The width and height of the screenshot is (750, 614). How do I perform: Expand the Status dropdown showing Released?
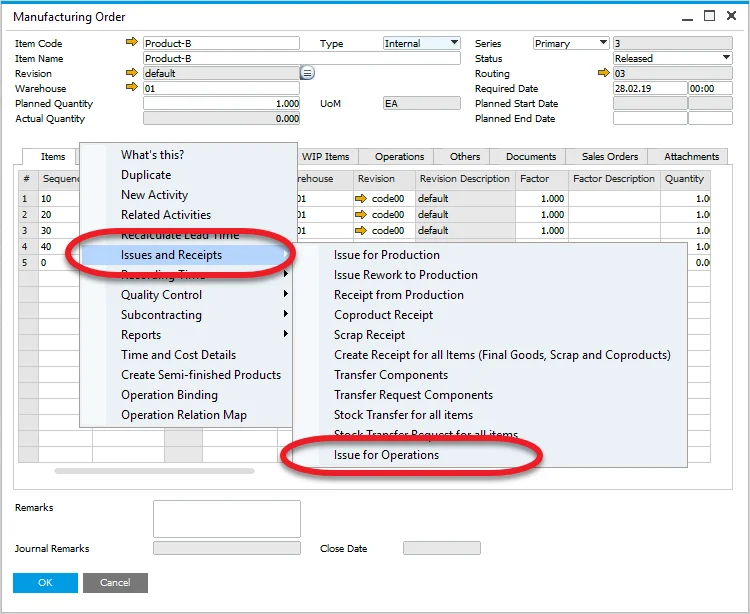[x=726, y=58]
